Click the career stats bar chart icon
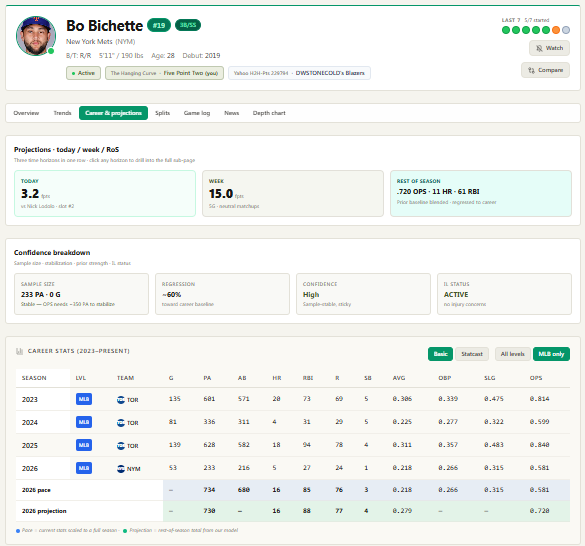The image size is (585, 546). coord(19,351)
